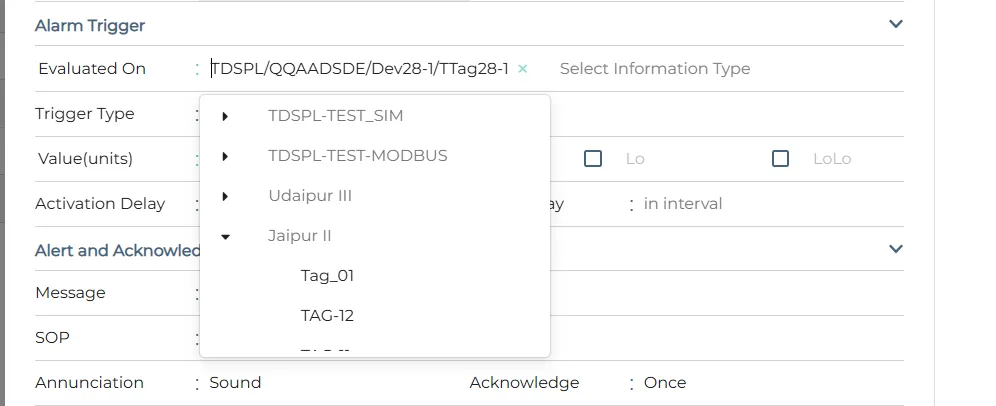
Task: Change the Annunciation Sound value
Action: 235,383
